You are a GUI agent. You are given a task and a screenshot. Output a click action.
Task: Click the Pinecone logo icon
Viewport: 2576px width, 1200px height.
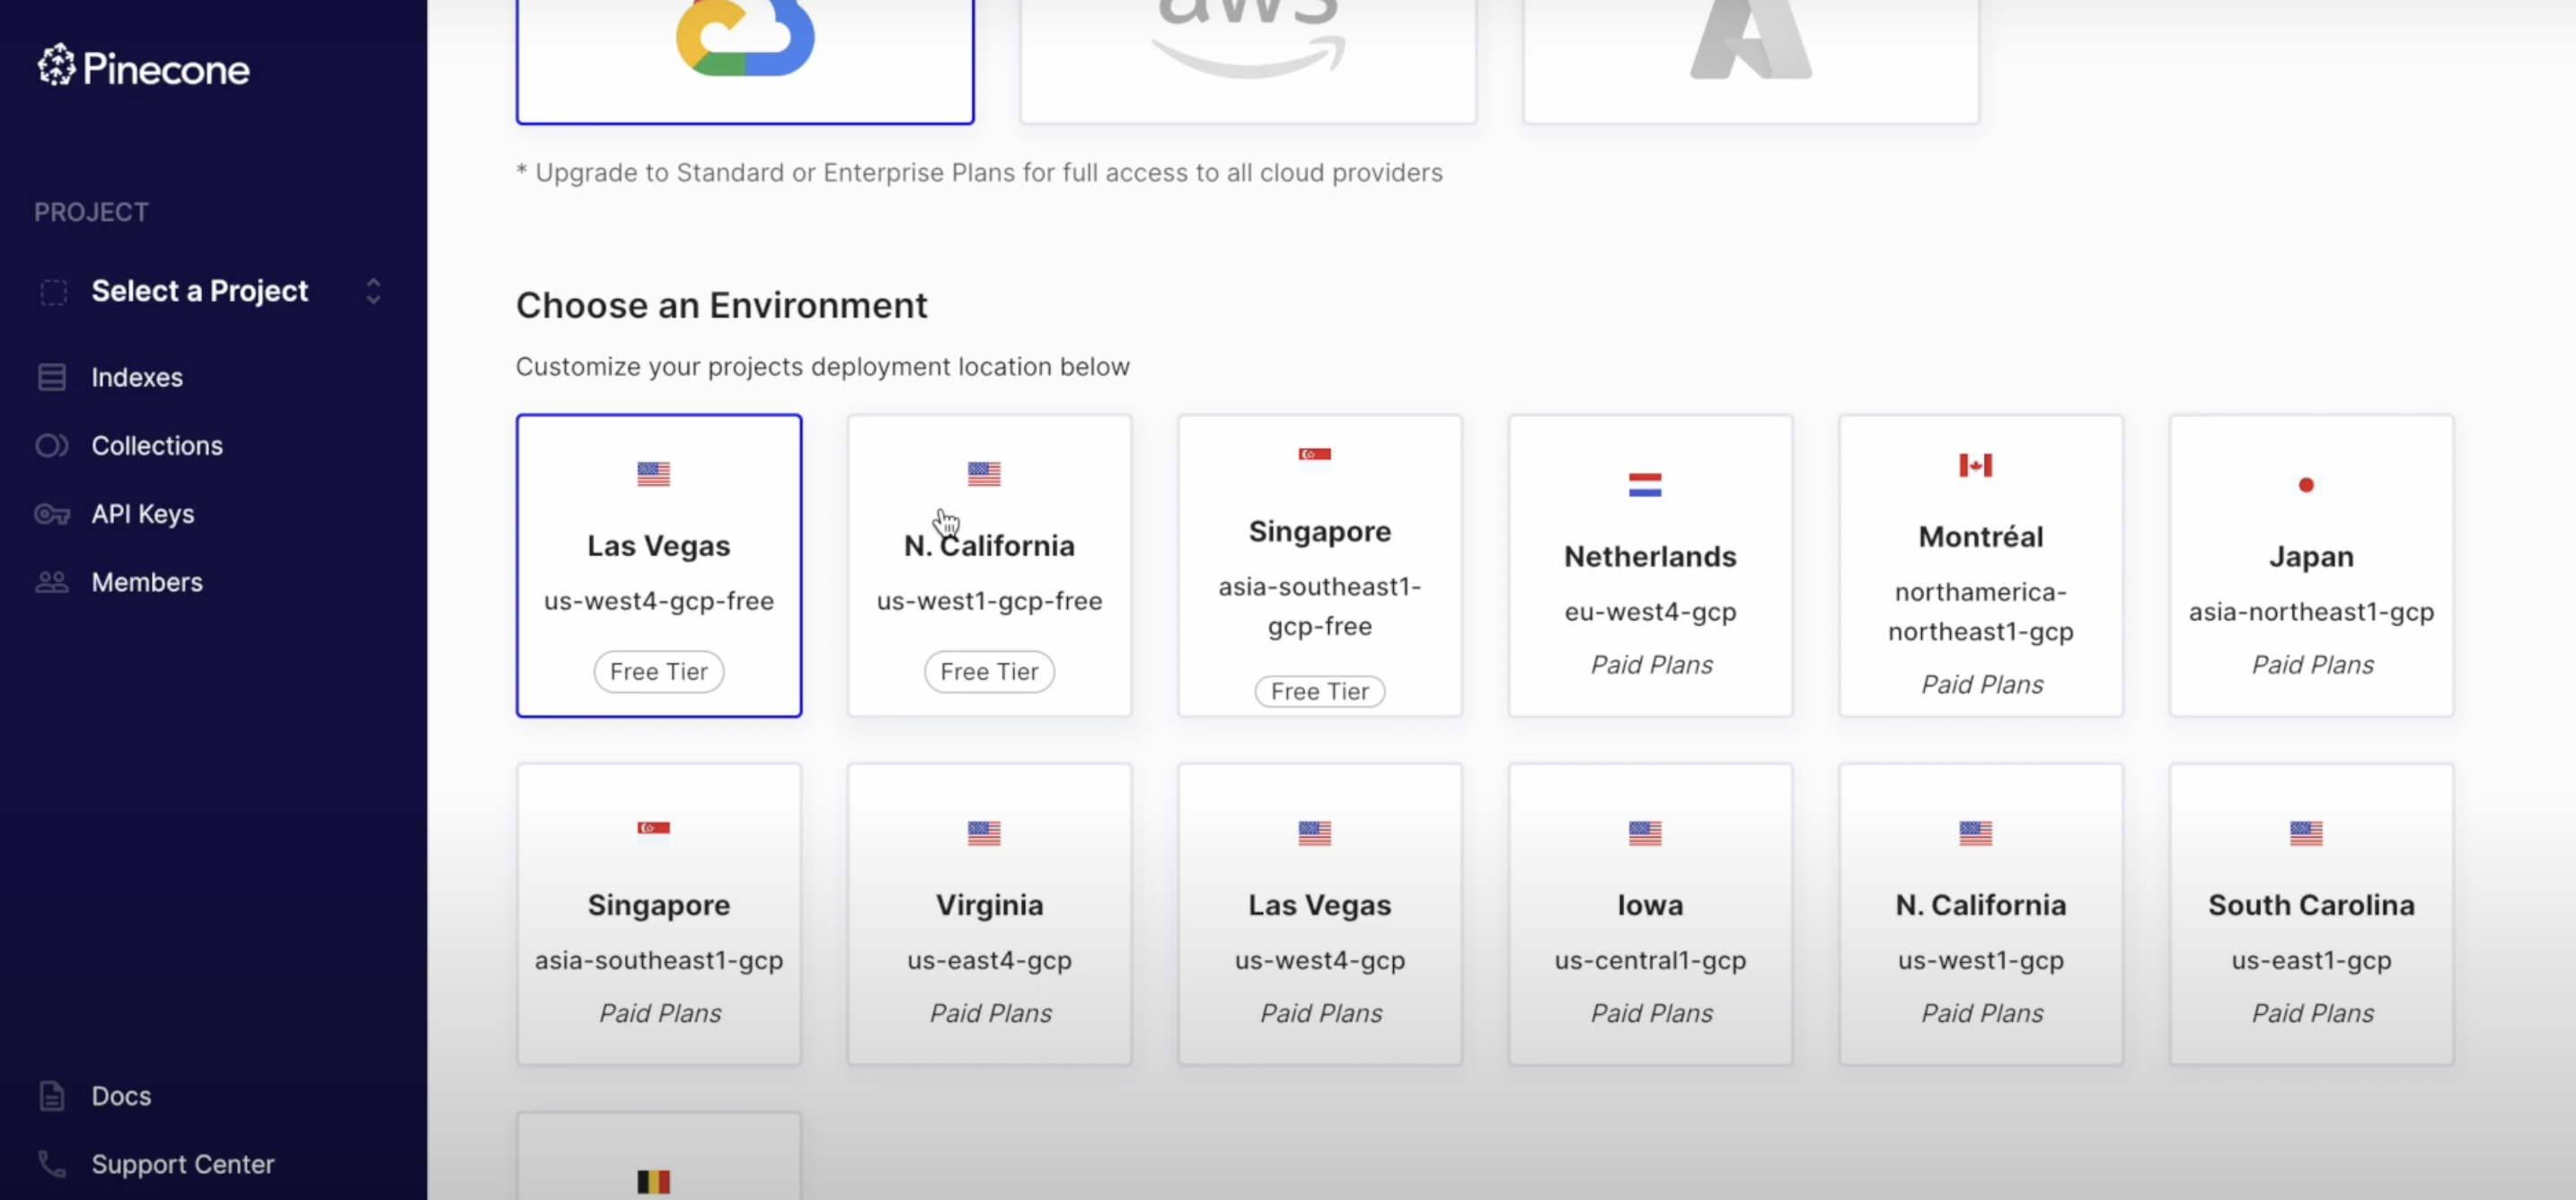pos(57,66)
